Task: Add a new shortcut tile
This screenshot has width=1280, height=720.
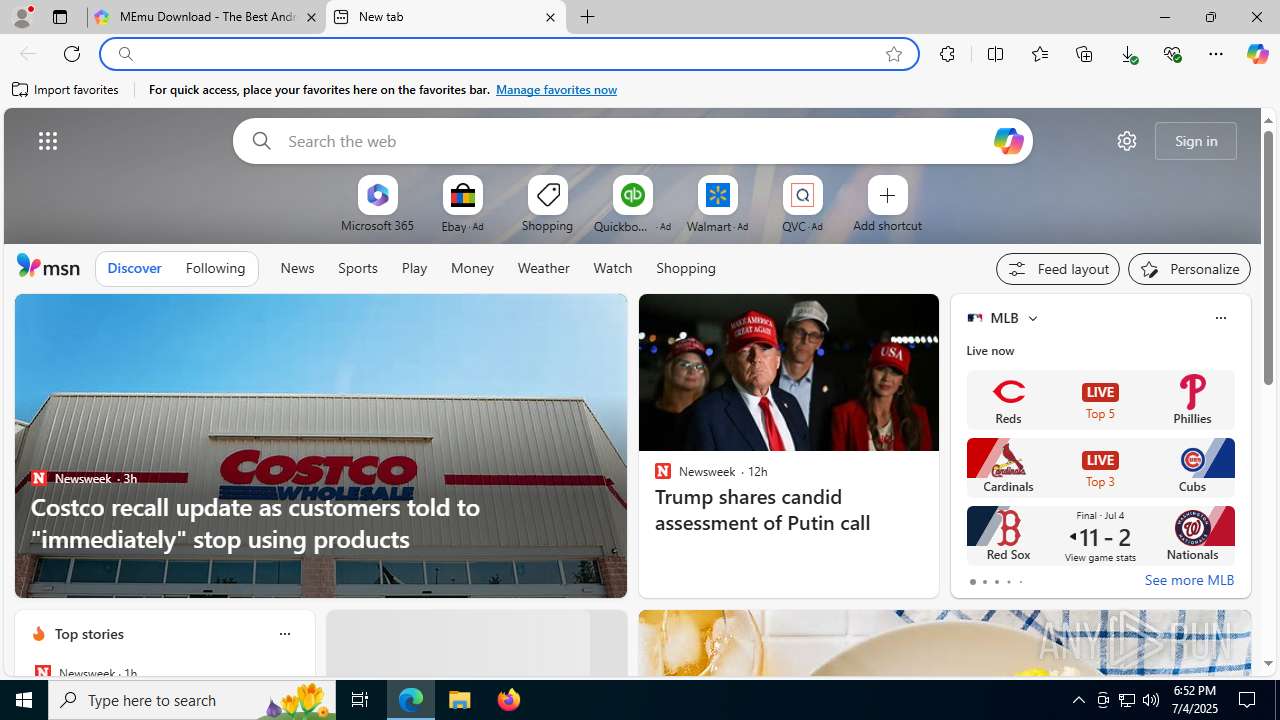Action: point(887,205)
